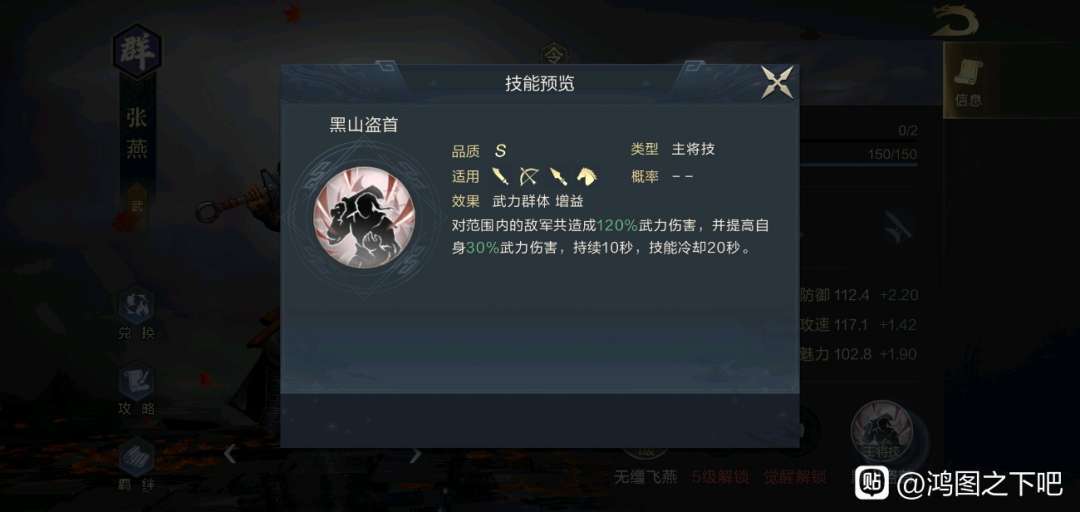
Task: Select the bow troop type icon
Action: coord(528,176)
